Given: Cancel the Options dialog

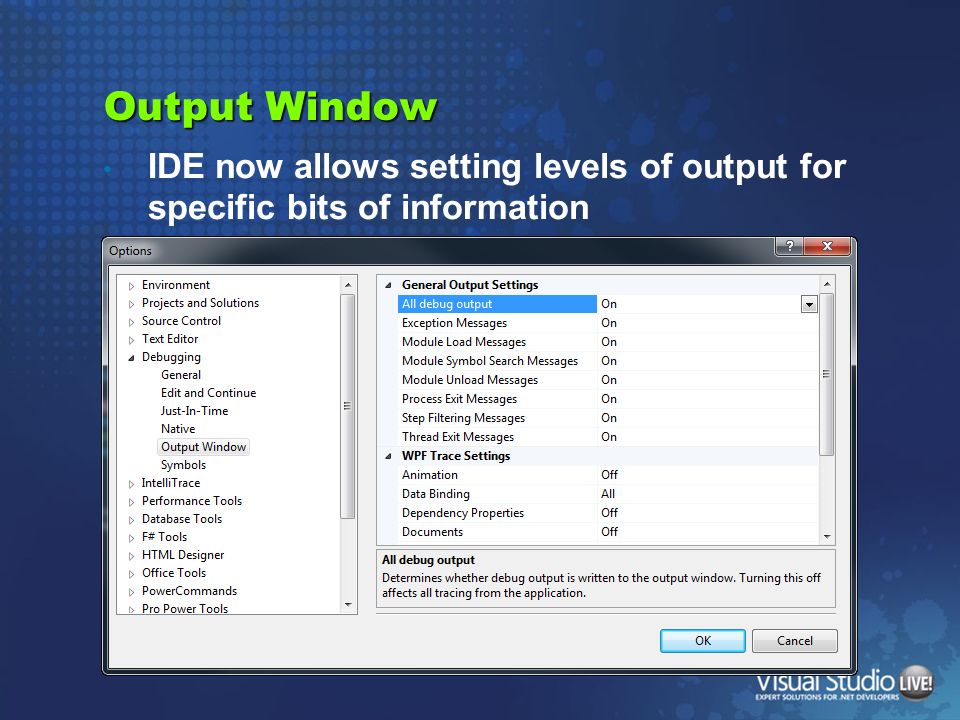Looking at the screenshot, I should coord(795,641).
